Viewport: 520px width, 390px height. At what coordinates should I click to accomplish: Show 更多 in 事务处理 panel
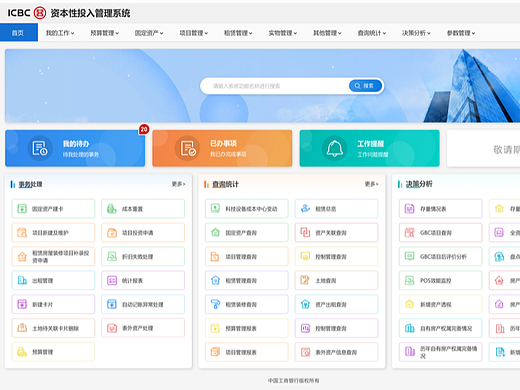pos(178,184)
